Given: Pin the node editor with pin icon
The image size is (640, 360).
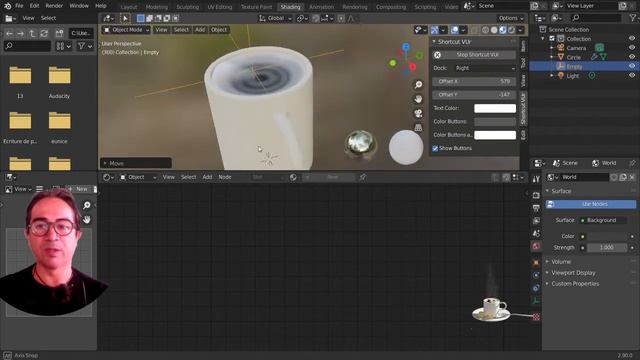Looking at the screenshot, I should (x=362, y=177).
